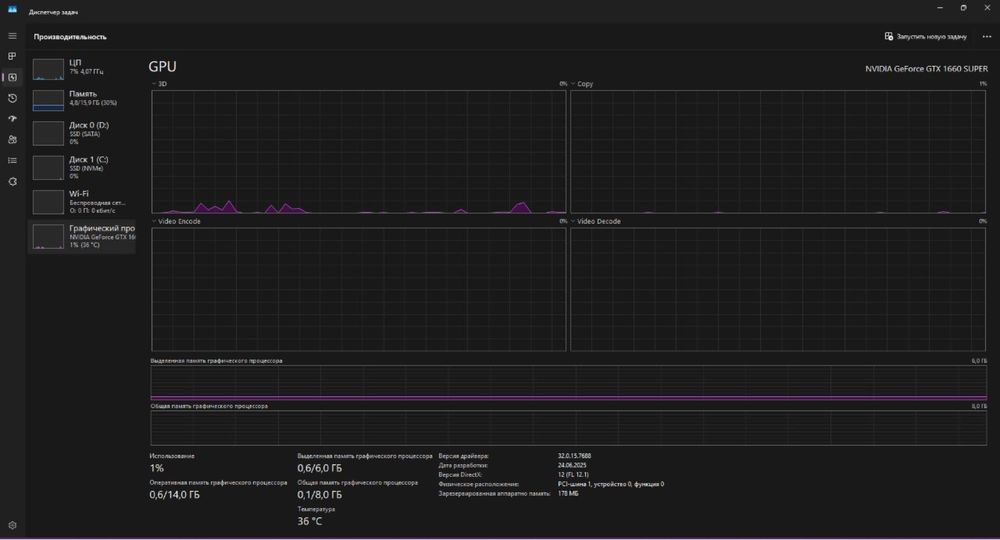Click the 0,6/14,0 ГБ GPU memory value

[175, 495]
